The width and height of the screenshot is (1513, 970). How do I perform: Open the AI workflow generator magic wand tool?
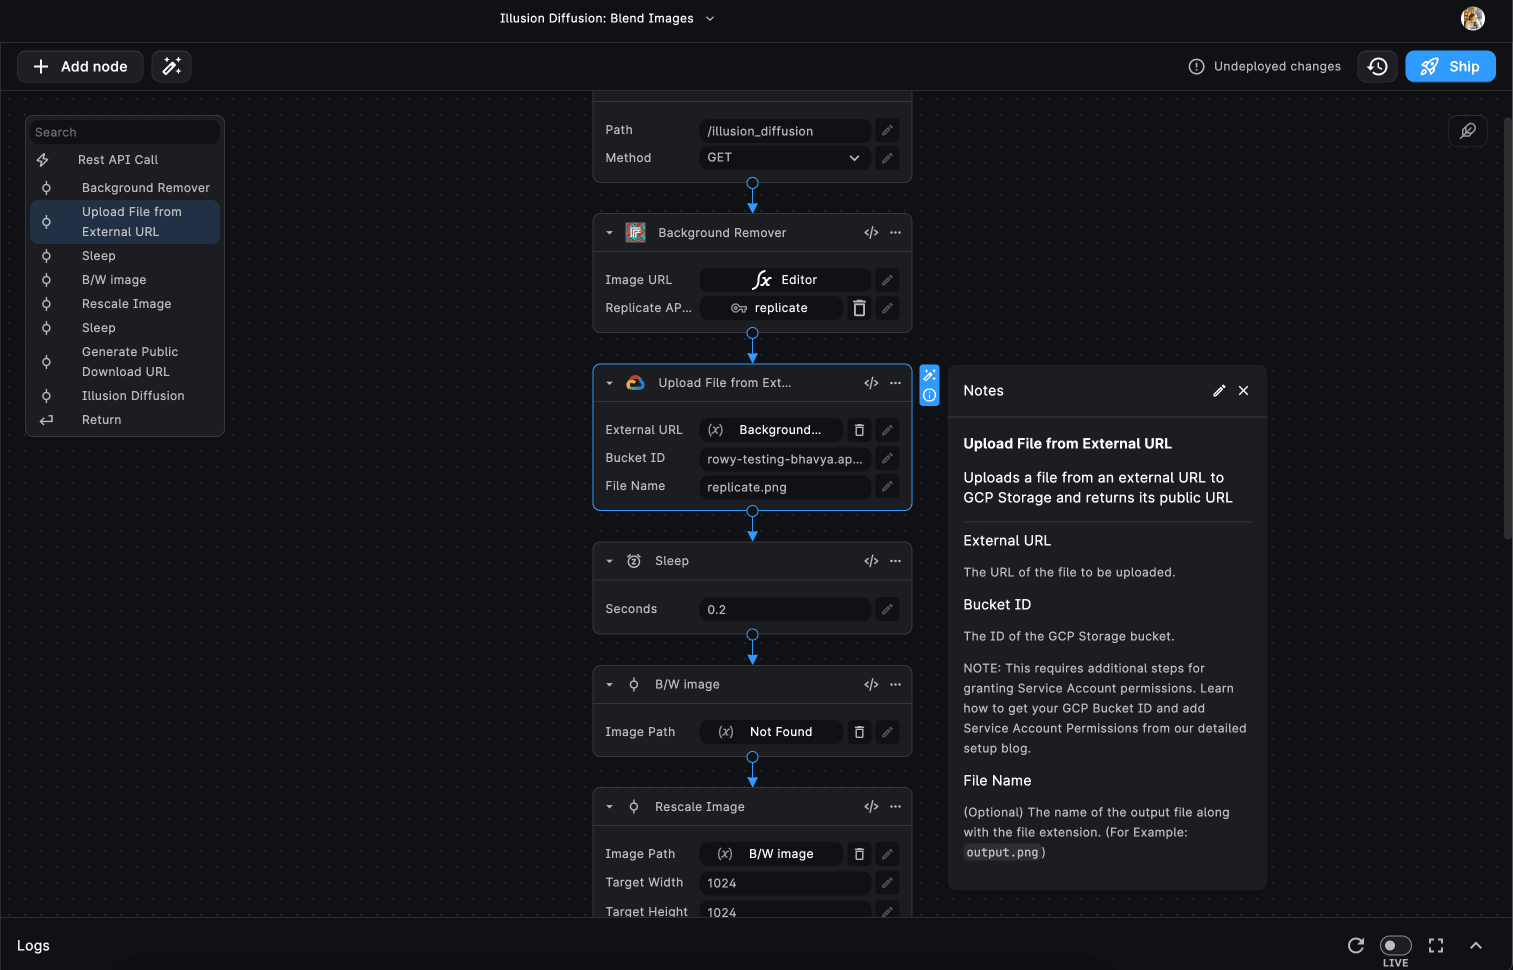tap(171, 66)
